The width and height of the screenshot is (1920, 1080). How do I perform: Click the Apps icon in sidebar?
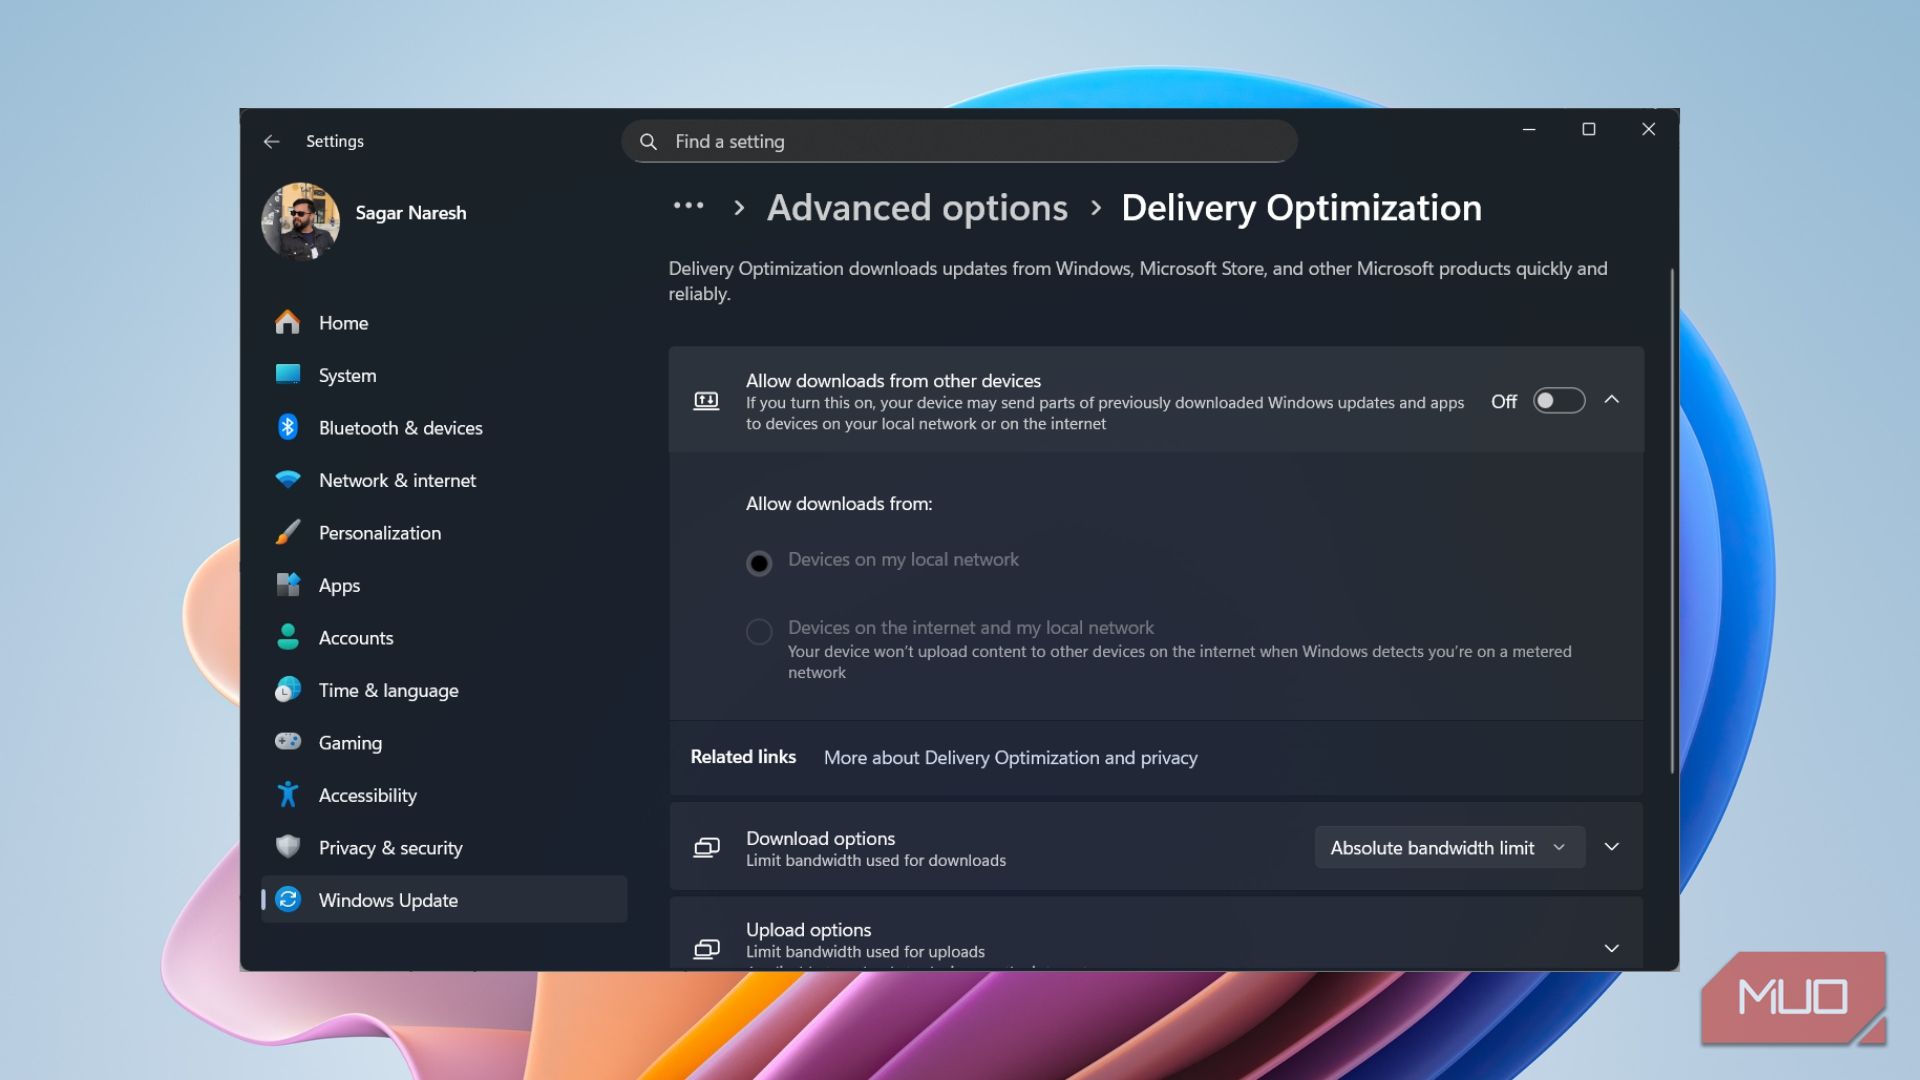[288, 585]
